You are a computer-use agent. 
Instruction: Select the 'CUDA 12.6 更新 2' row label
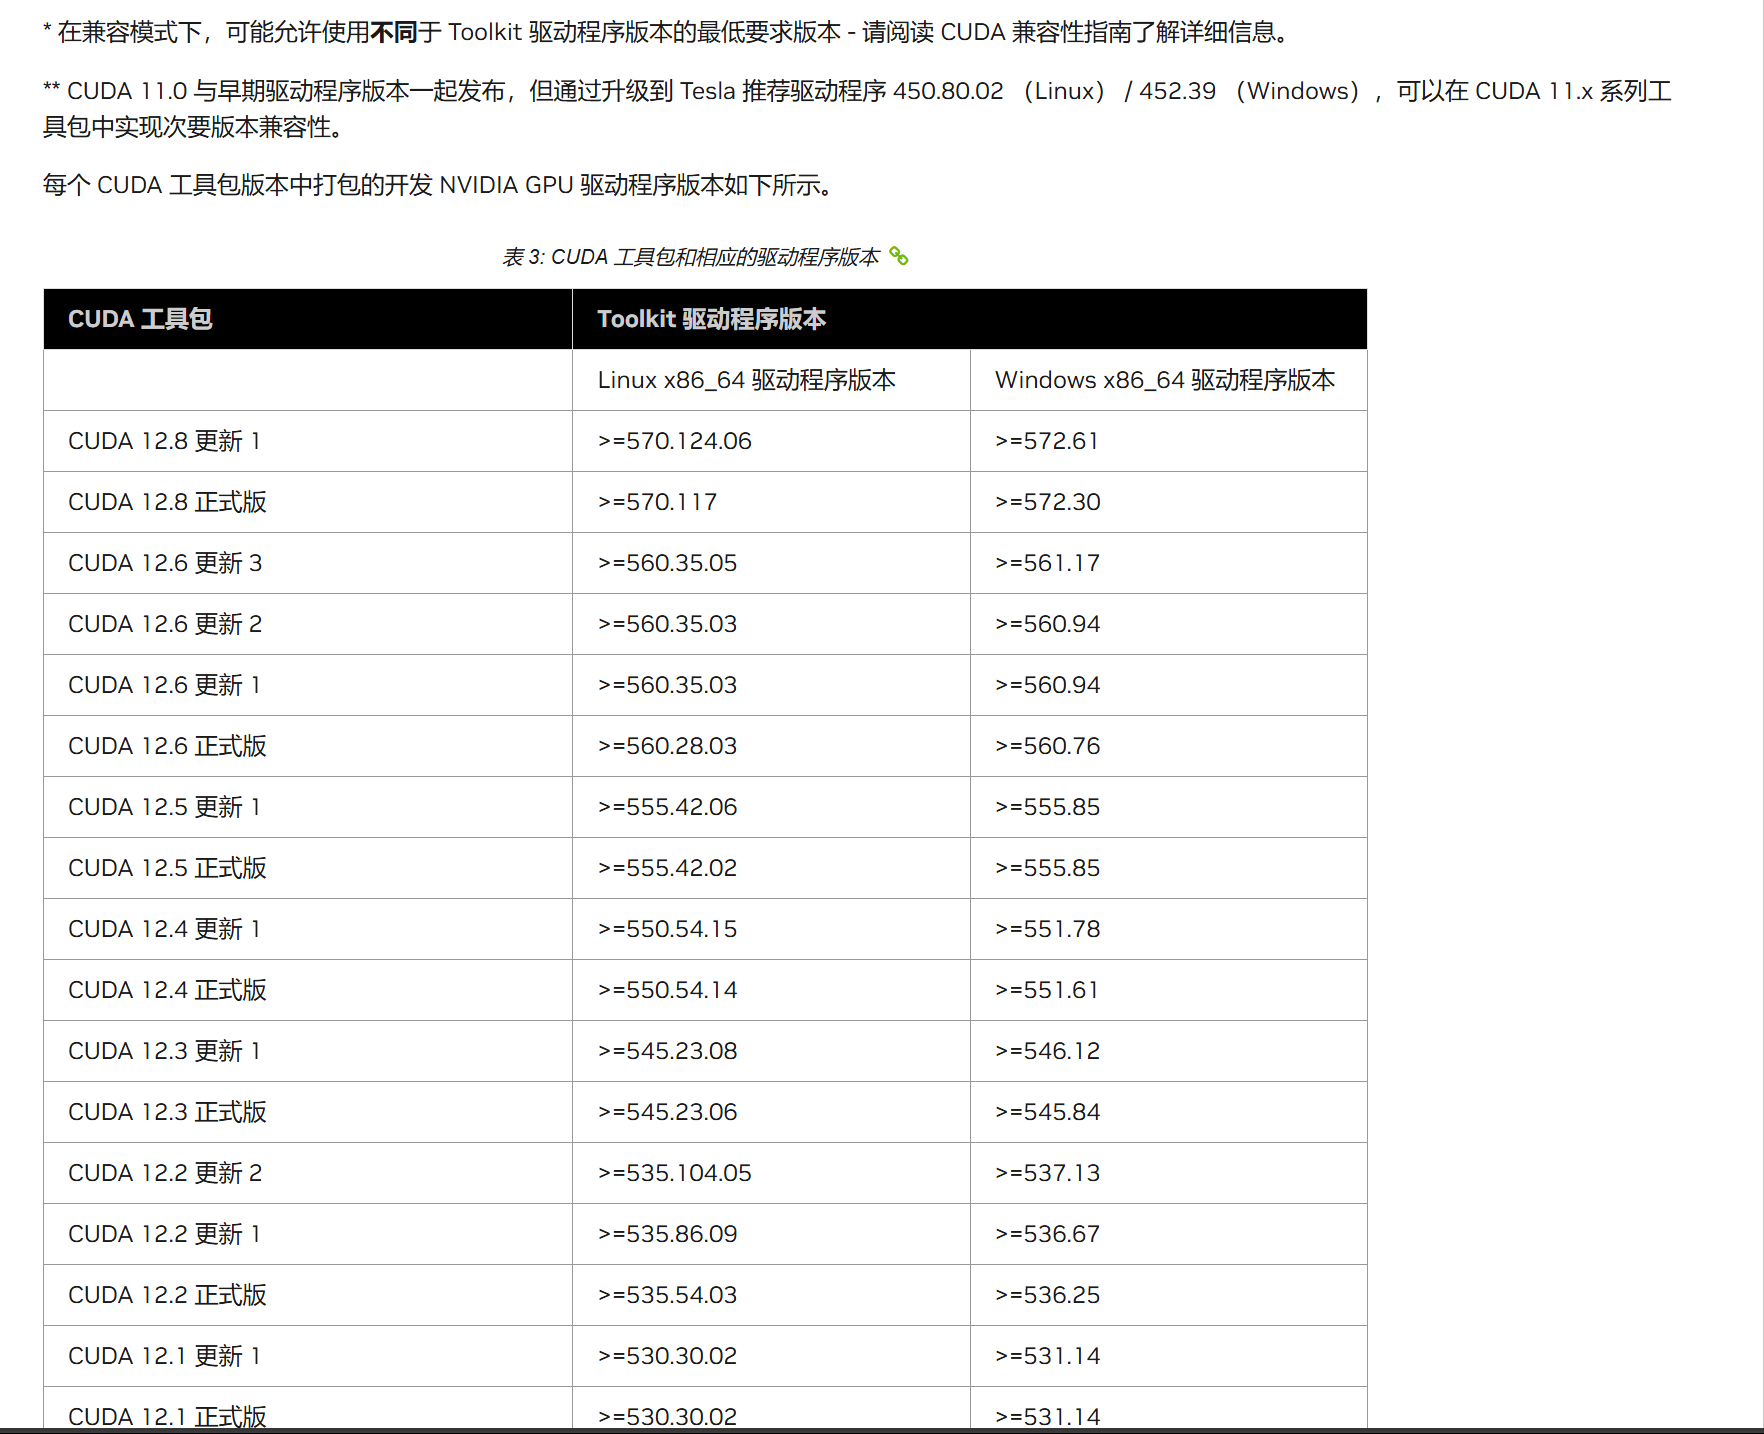point(165,624)
